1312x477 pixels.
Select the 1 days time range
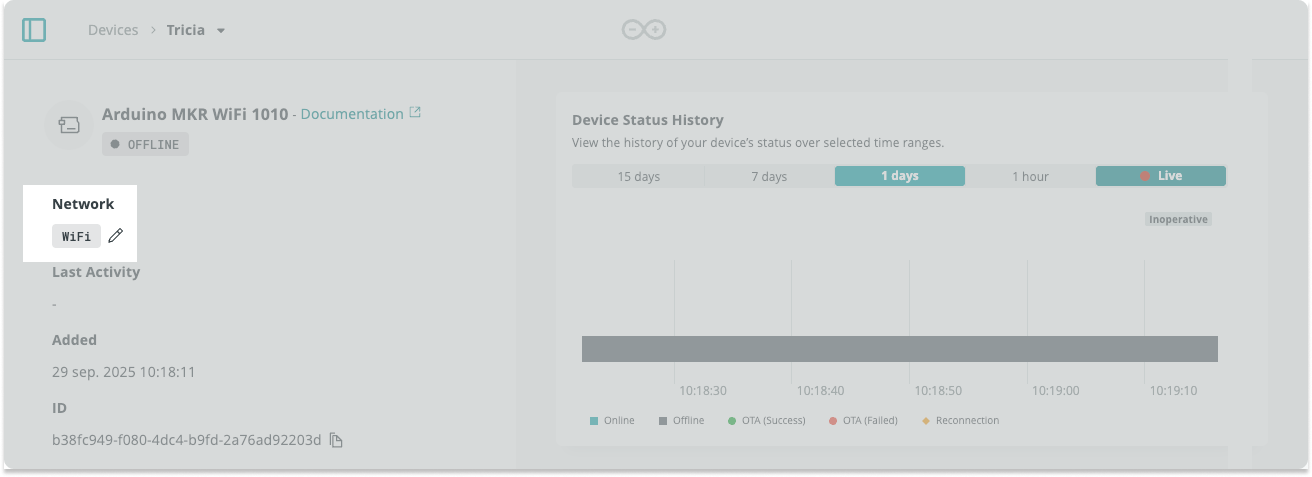point(899,176)
